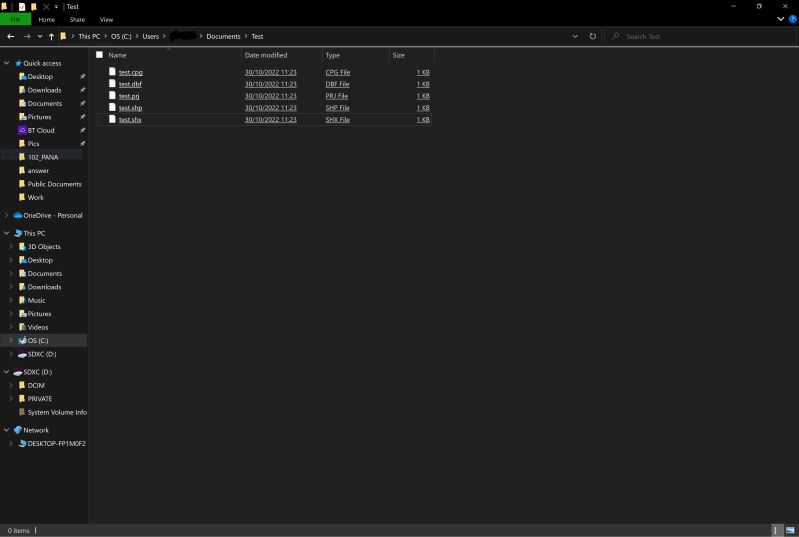Viewport: 799px width, 537px height.
Task: Expand the OS (C:) drive node
Action: pyautogui.click(x=11, y=340)
